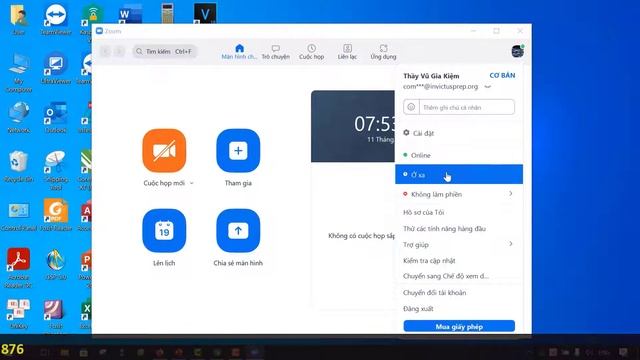Viewport: 640px width, 360px height.
Task: Open the Trò chuyện chat tab
Action: click(276, 52)
